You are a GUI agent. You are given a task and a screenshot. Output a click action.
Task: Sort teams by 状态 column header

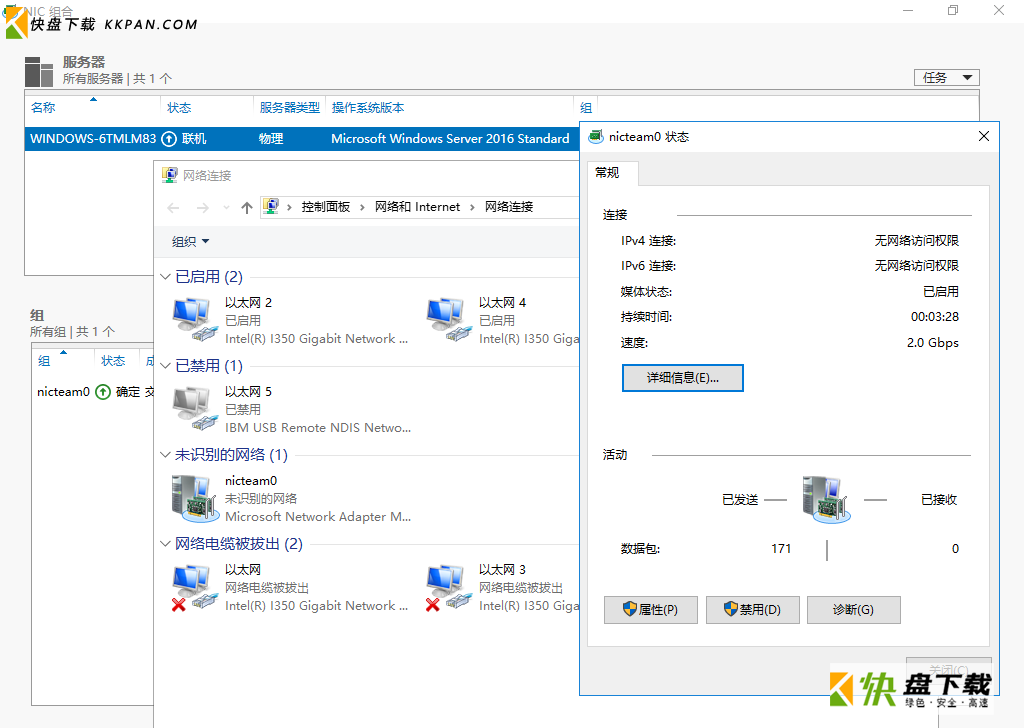[x=113, y=360]
